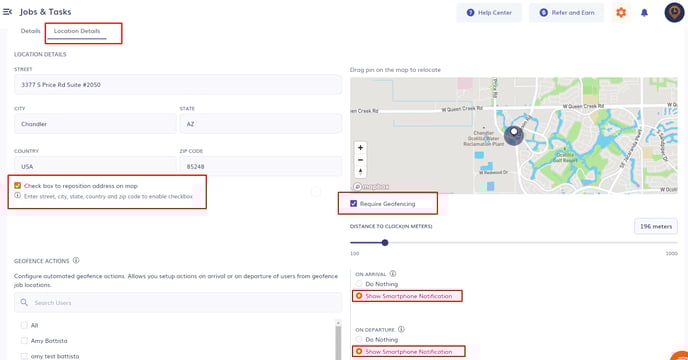Click the Country field with USA
The height and width of the screenshot is (360, 688).
pyautogui.click(x=95, y=166)
